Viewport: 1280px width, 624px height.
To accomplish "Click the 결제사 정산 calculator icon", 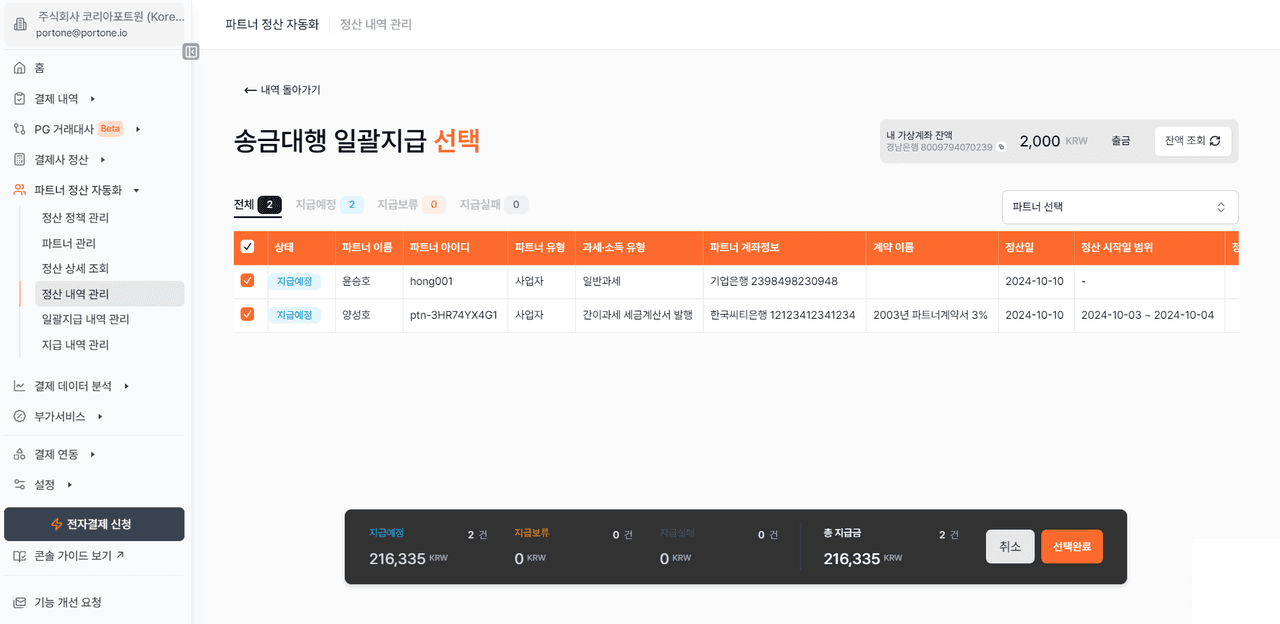I will pos(19,160).
